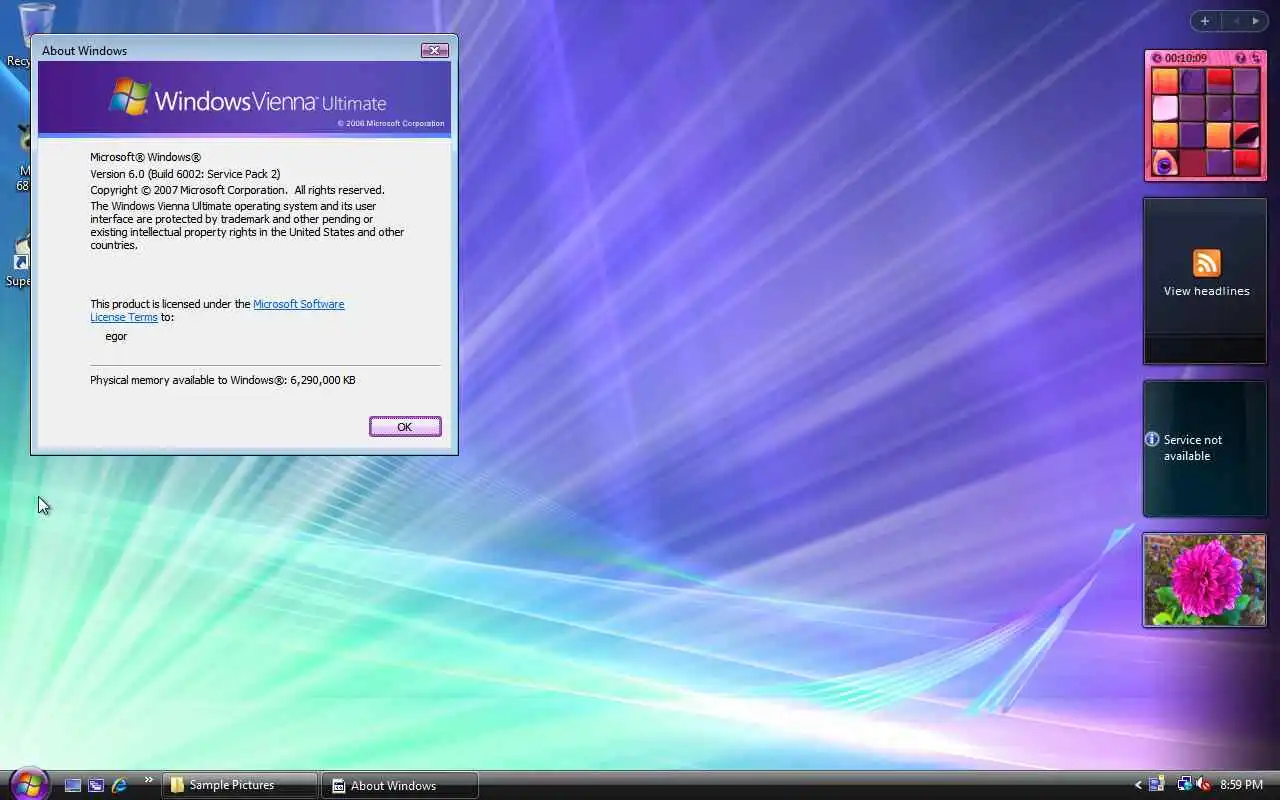Click Switch between windows quick launch icon
1280x800 pixels.
point(96,786)
